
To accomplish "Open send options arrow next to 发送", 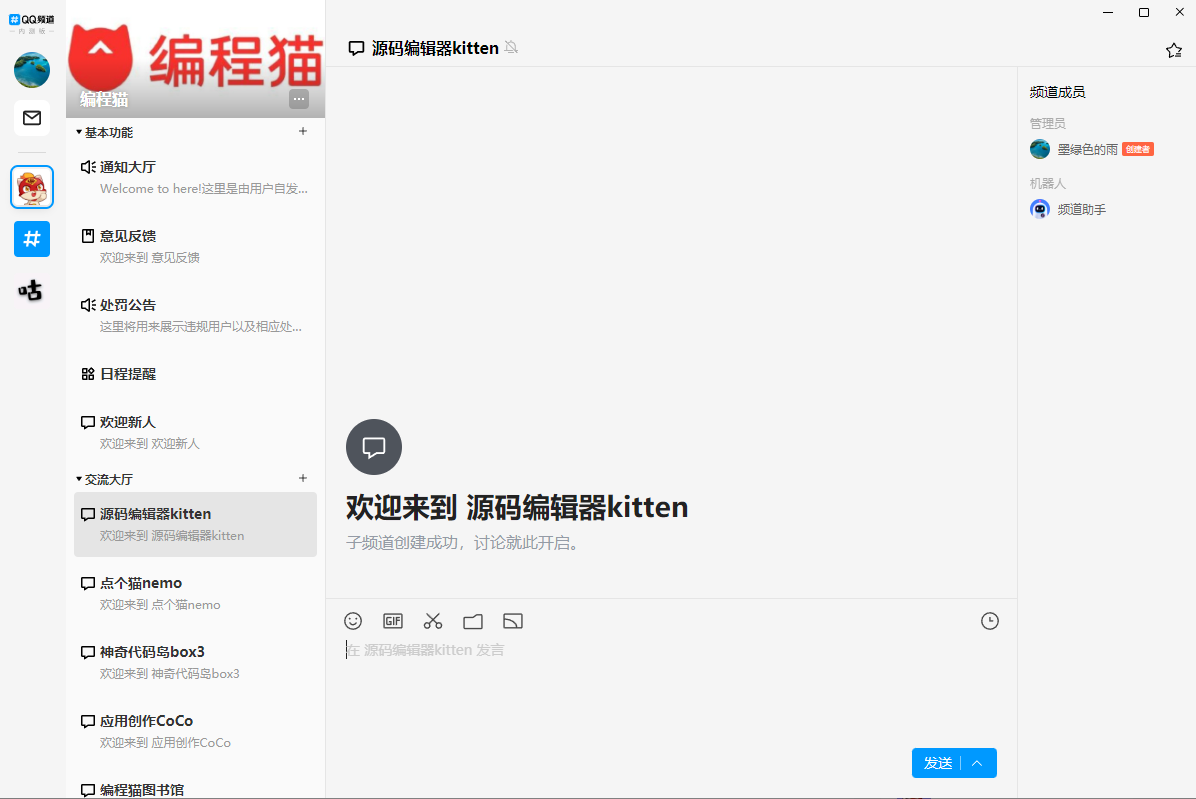I will [x=978, y=763].
